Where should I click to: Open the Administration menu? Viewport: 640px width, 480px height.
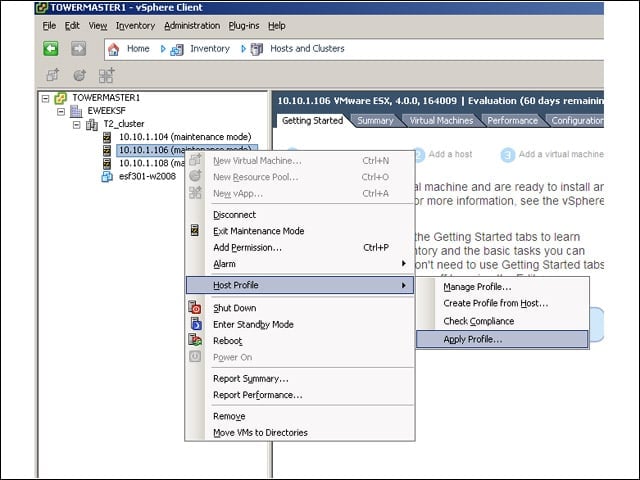coord(192,26)
